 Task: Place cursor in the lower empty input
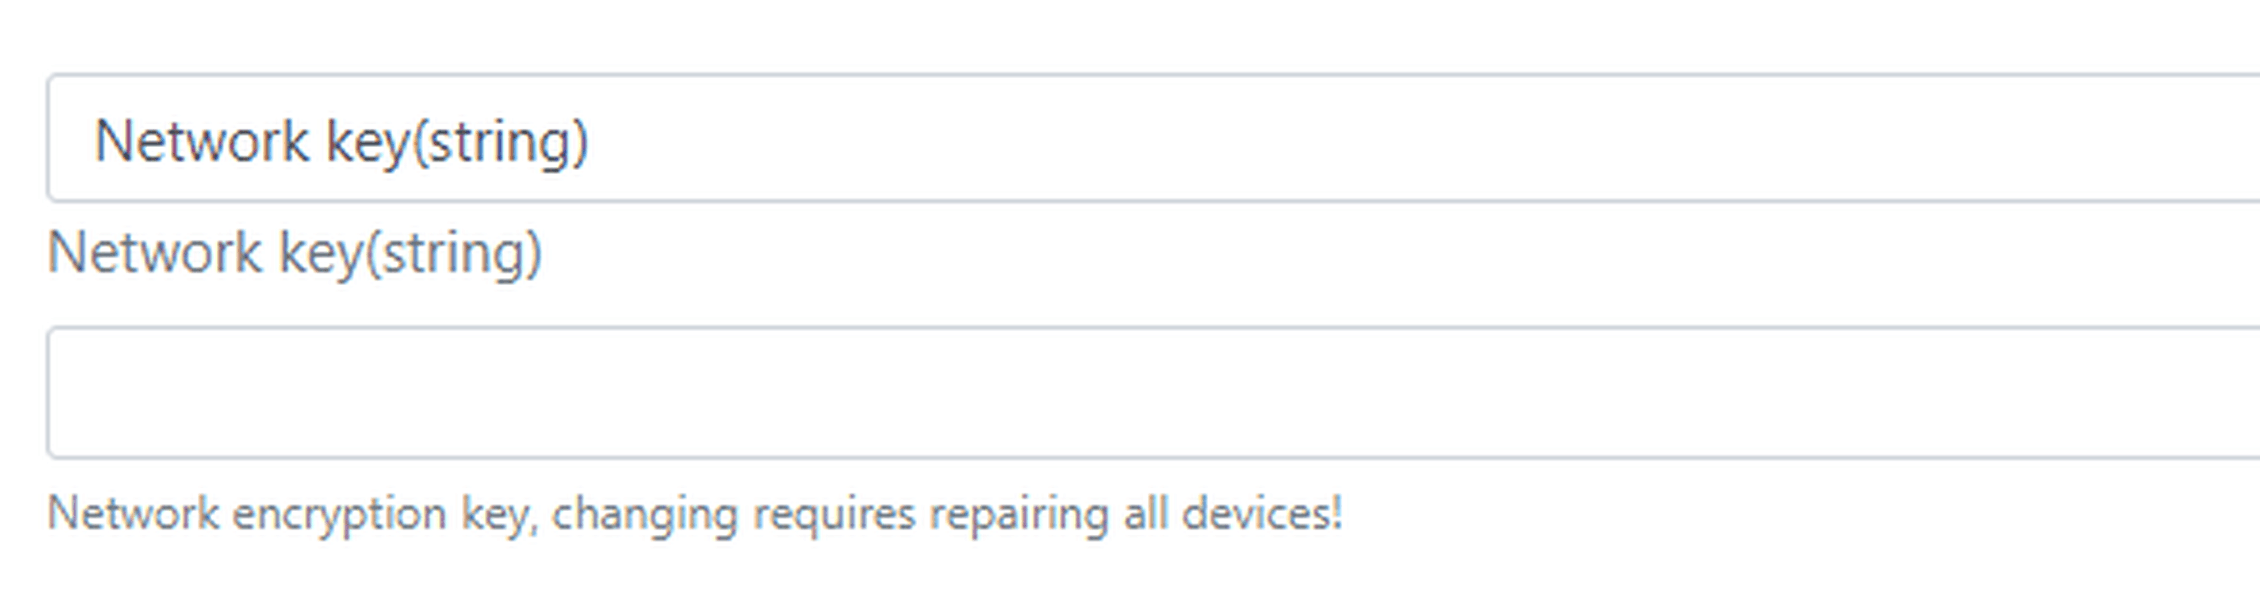pyautogui.click(x=1153, y=392)
